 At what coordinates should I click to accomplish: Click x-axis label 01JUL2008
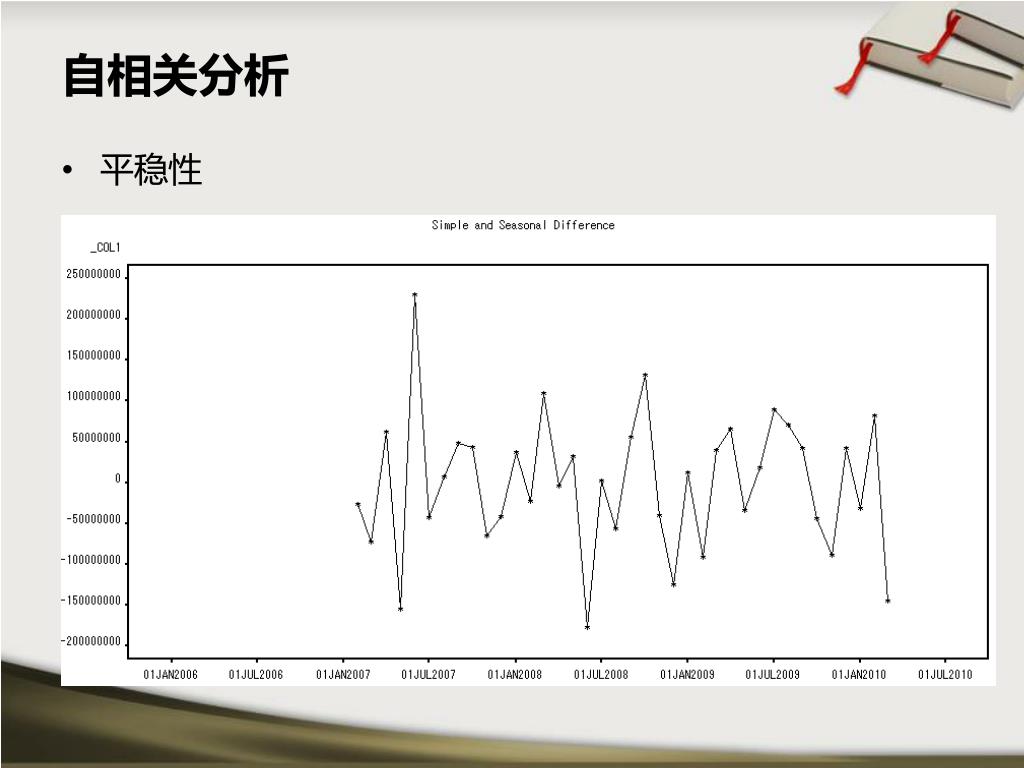[601, 675]
